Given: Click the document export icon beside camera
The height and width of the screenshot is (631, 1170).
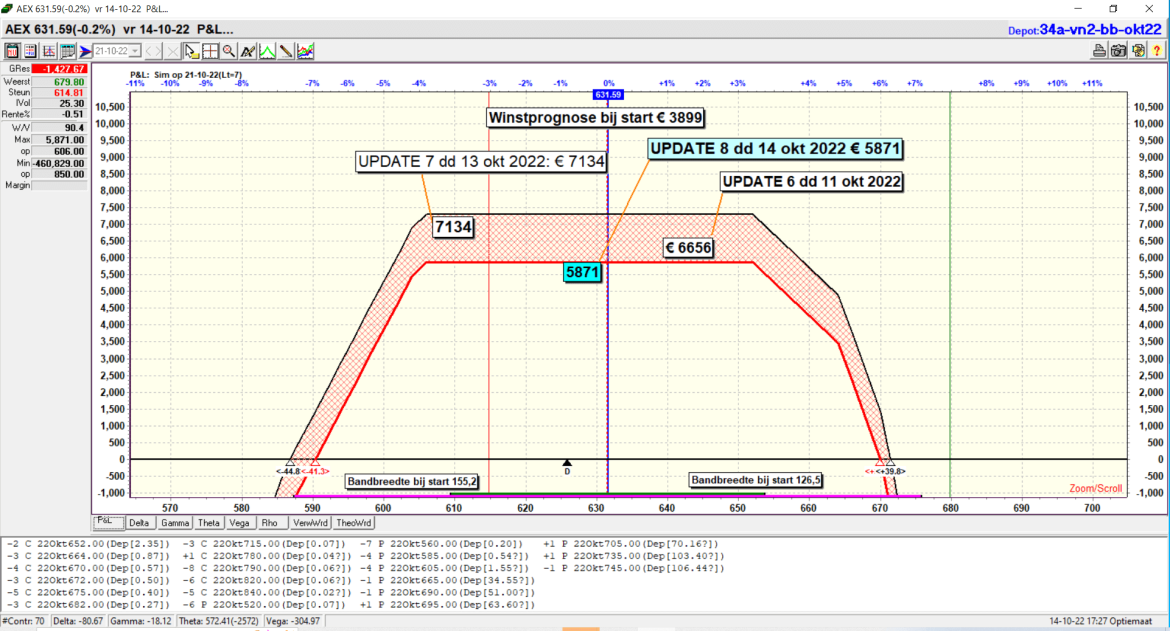Looking at the screenshot, I should pyautogui.click(x=1137, y=51).
